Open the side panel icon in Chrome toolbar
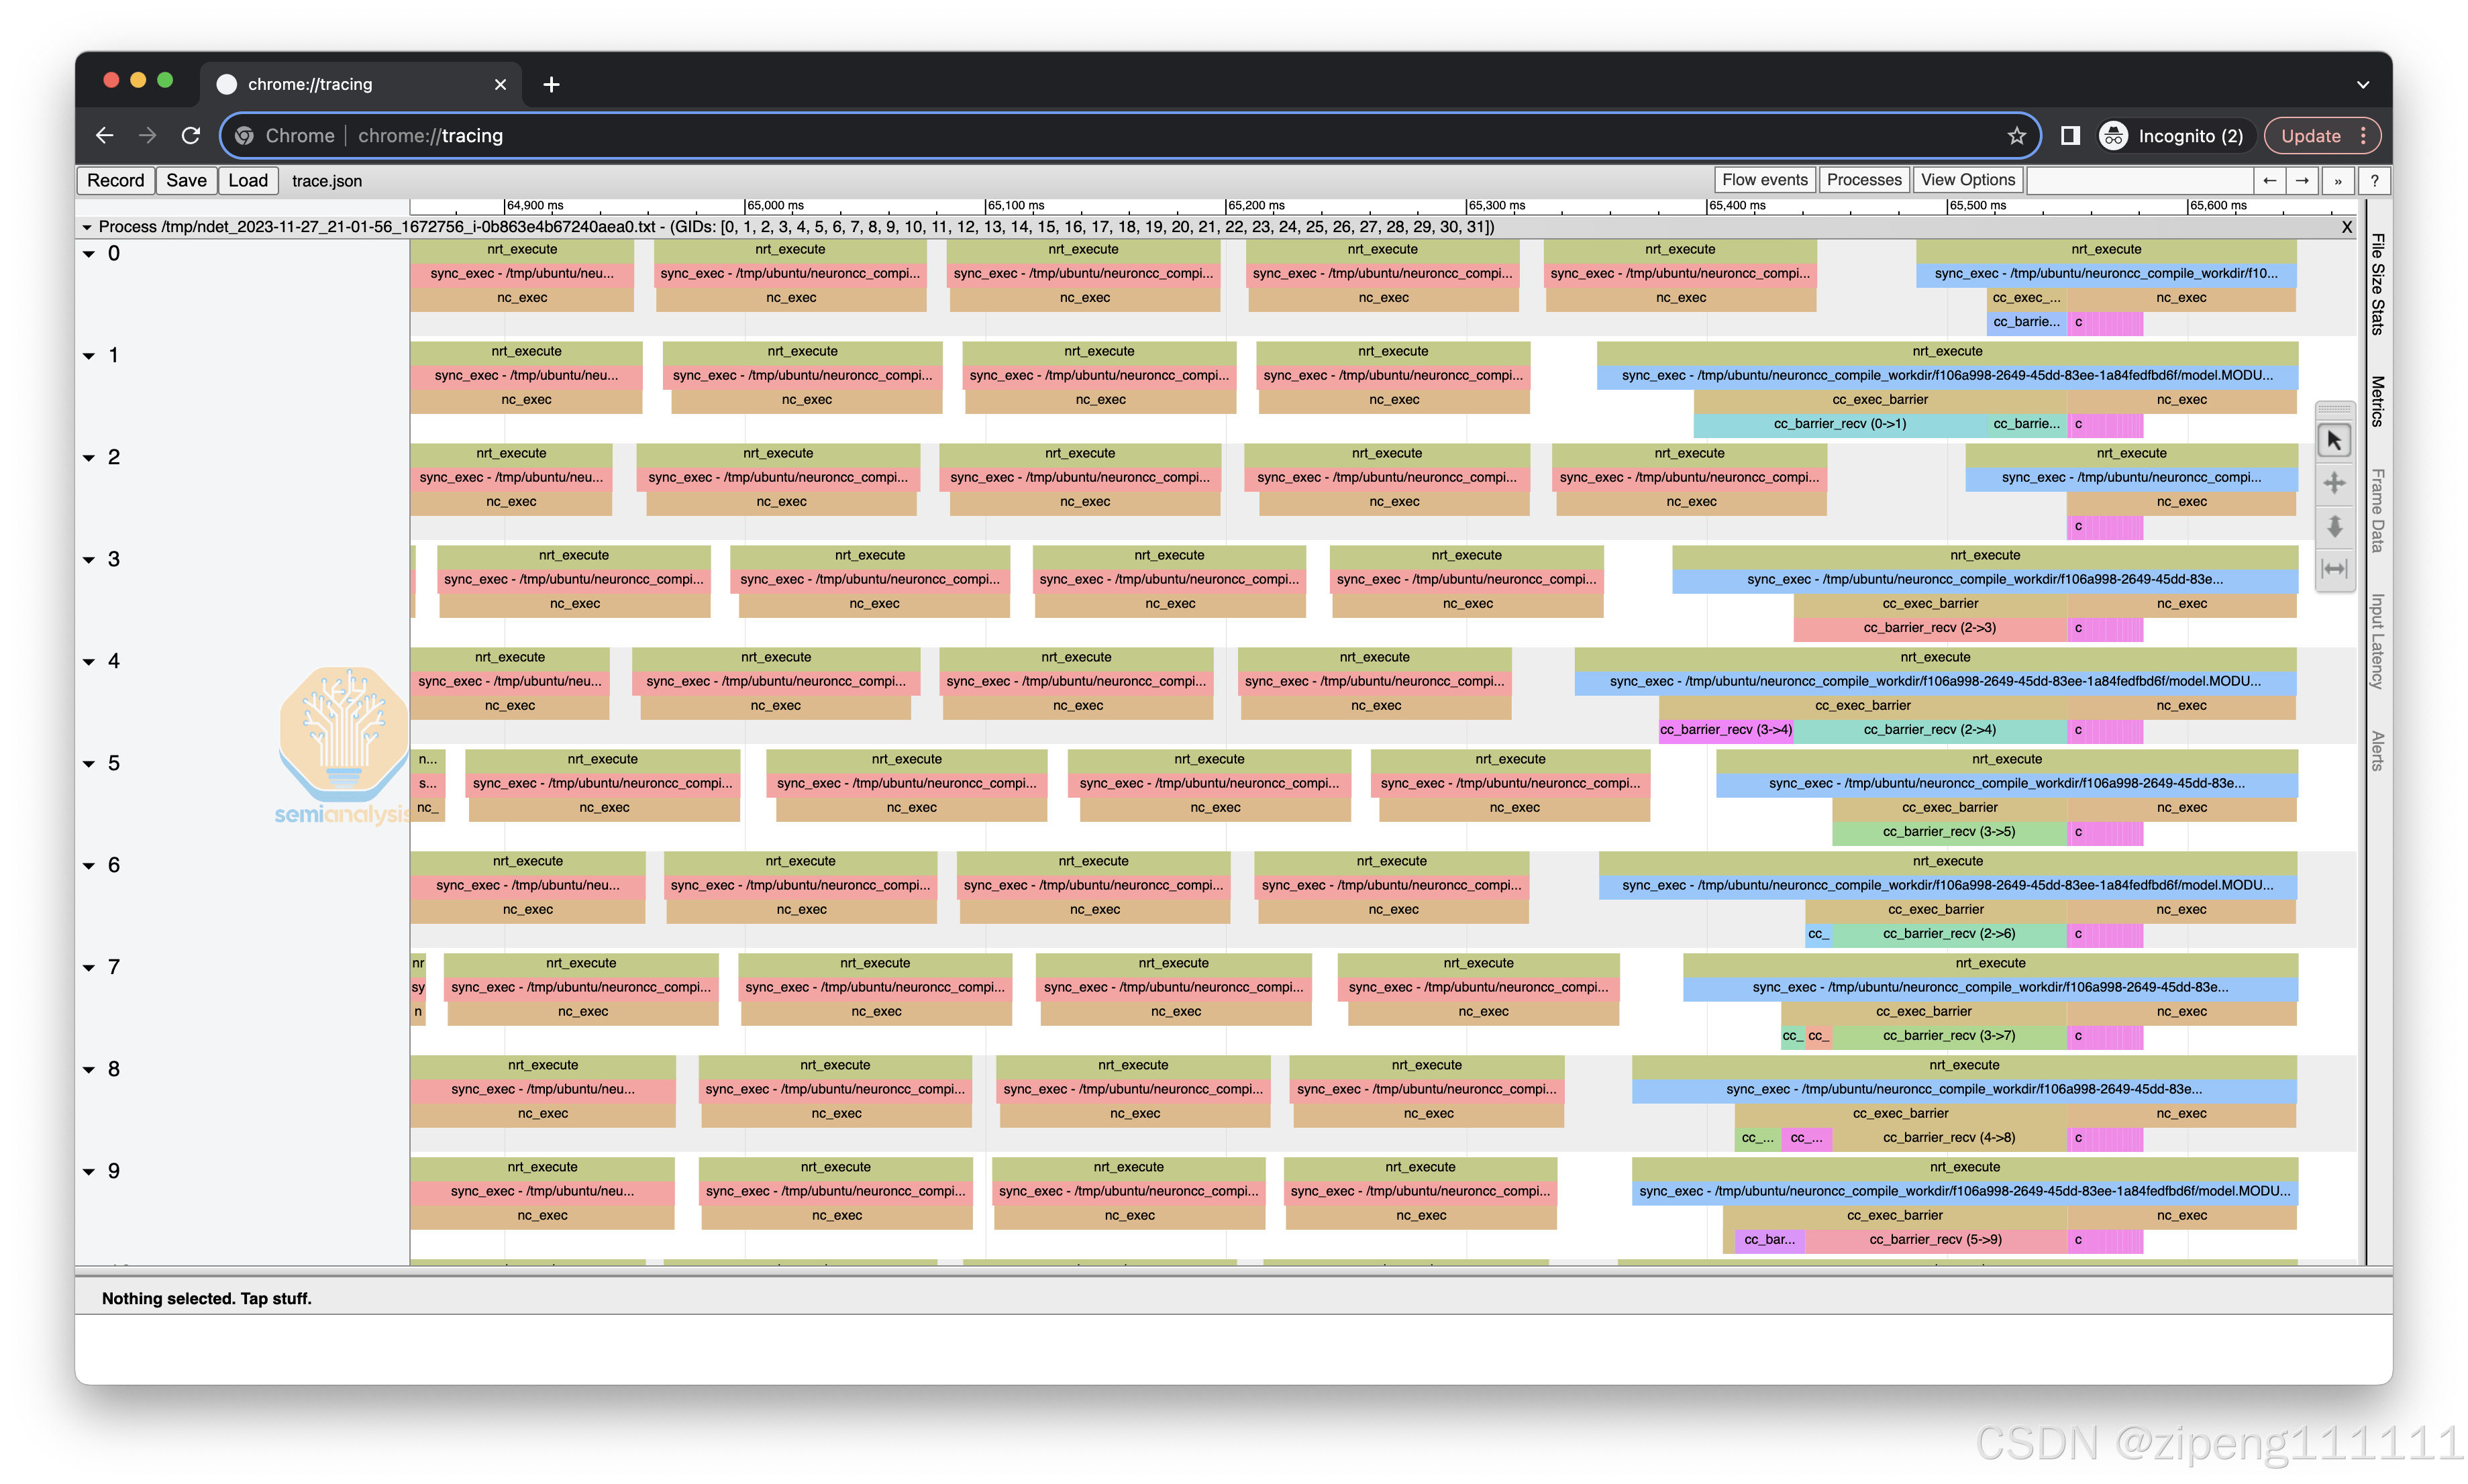2468x1484 pixels. (x=2071, y=136)
